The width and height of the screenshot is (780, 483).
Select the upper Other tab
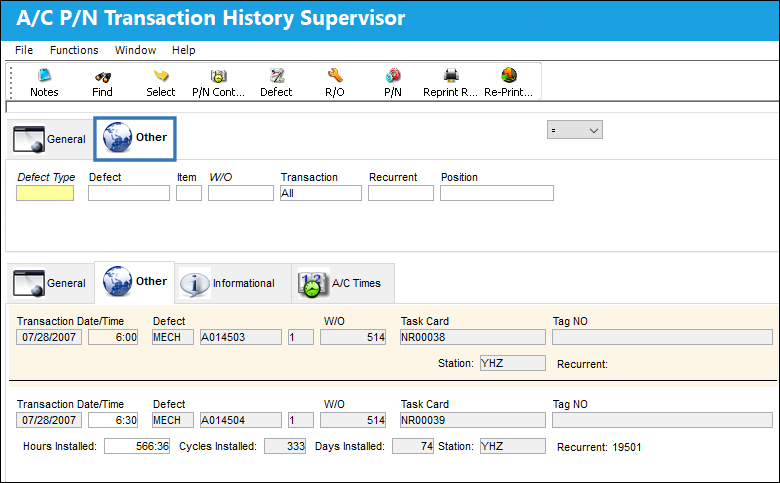point(135,139)
